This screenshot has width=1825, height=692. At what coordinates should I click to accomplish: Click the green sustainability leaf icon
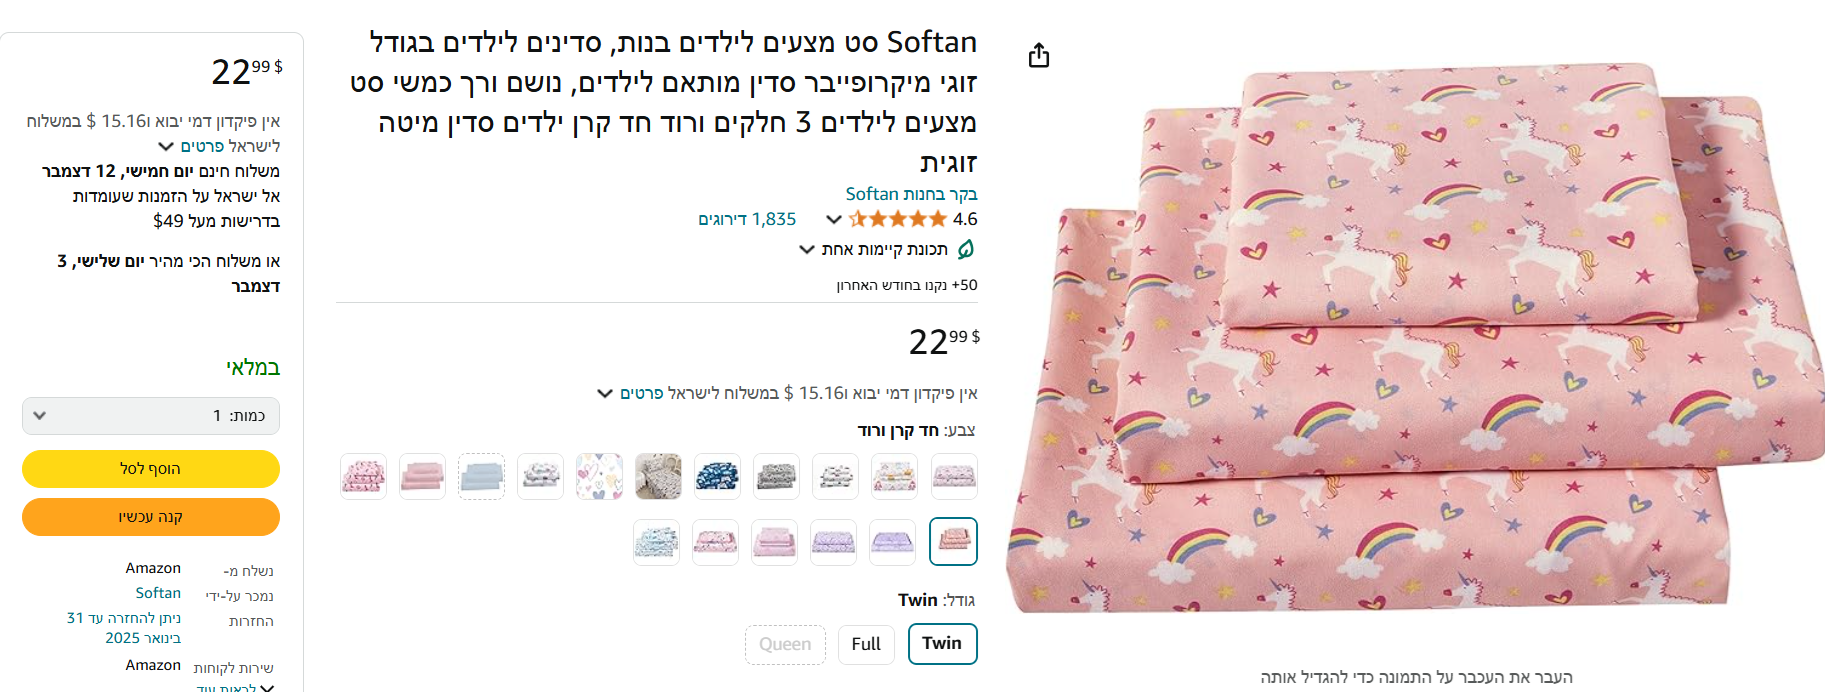(x=965, y=249)
